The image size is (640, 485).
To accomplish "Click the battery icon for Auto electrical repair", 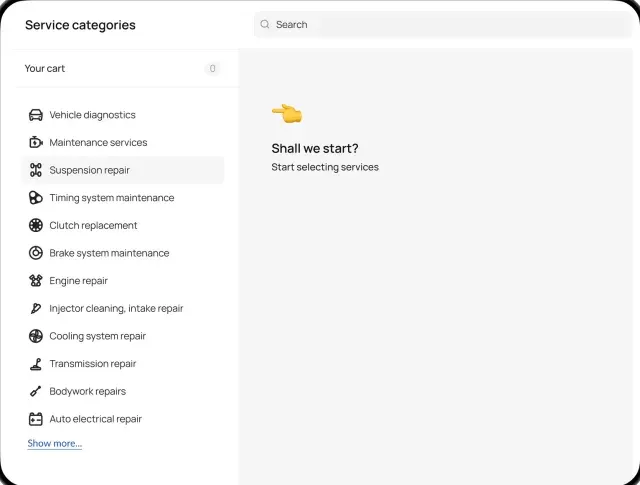I will [36, 419].
